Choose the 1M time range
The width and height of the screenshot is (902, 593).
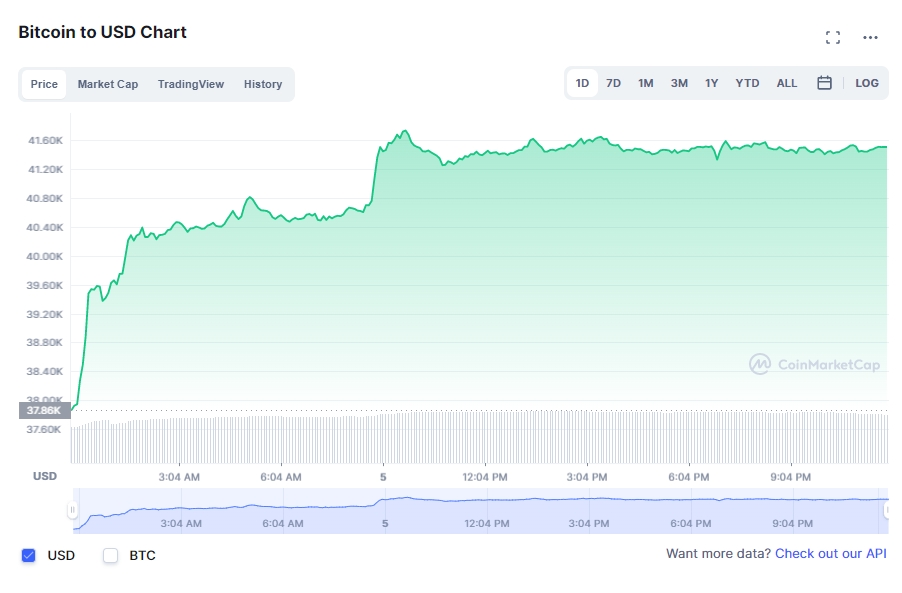click(646, 83)
